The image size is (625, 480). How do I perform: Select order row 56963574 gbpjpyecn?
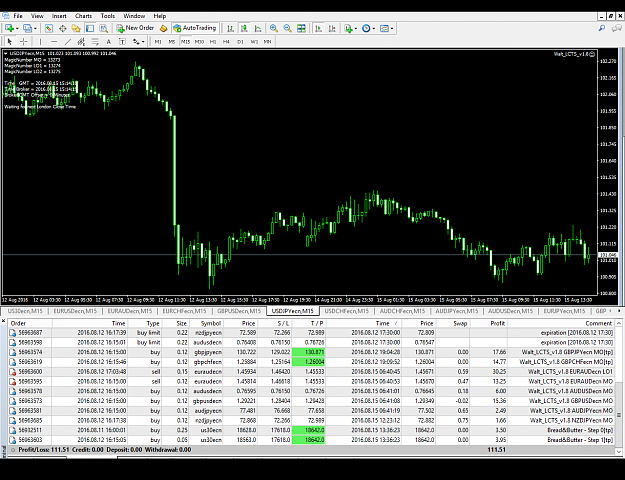tap(311, 352)
